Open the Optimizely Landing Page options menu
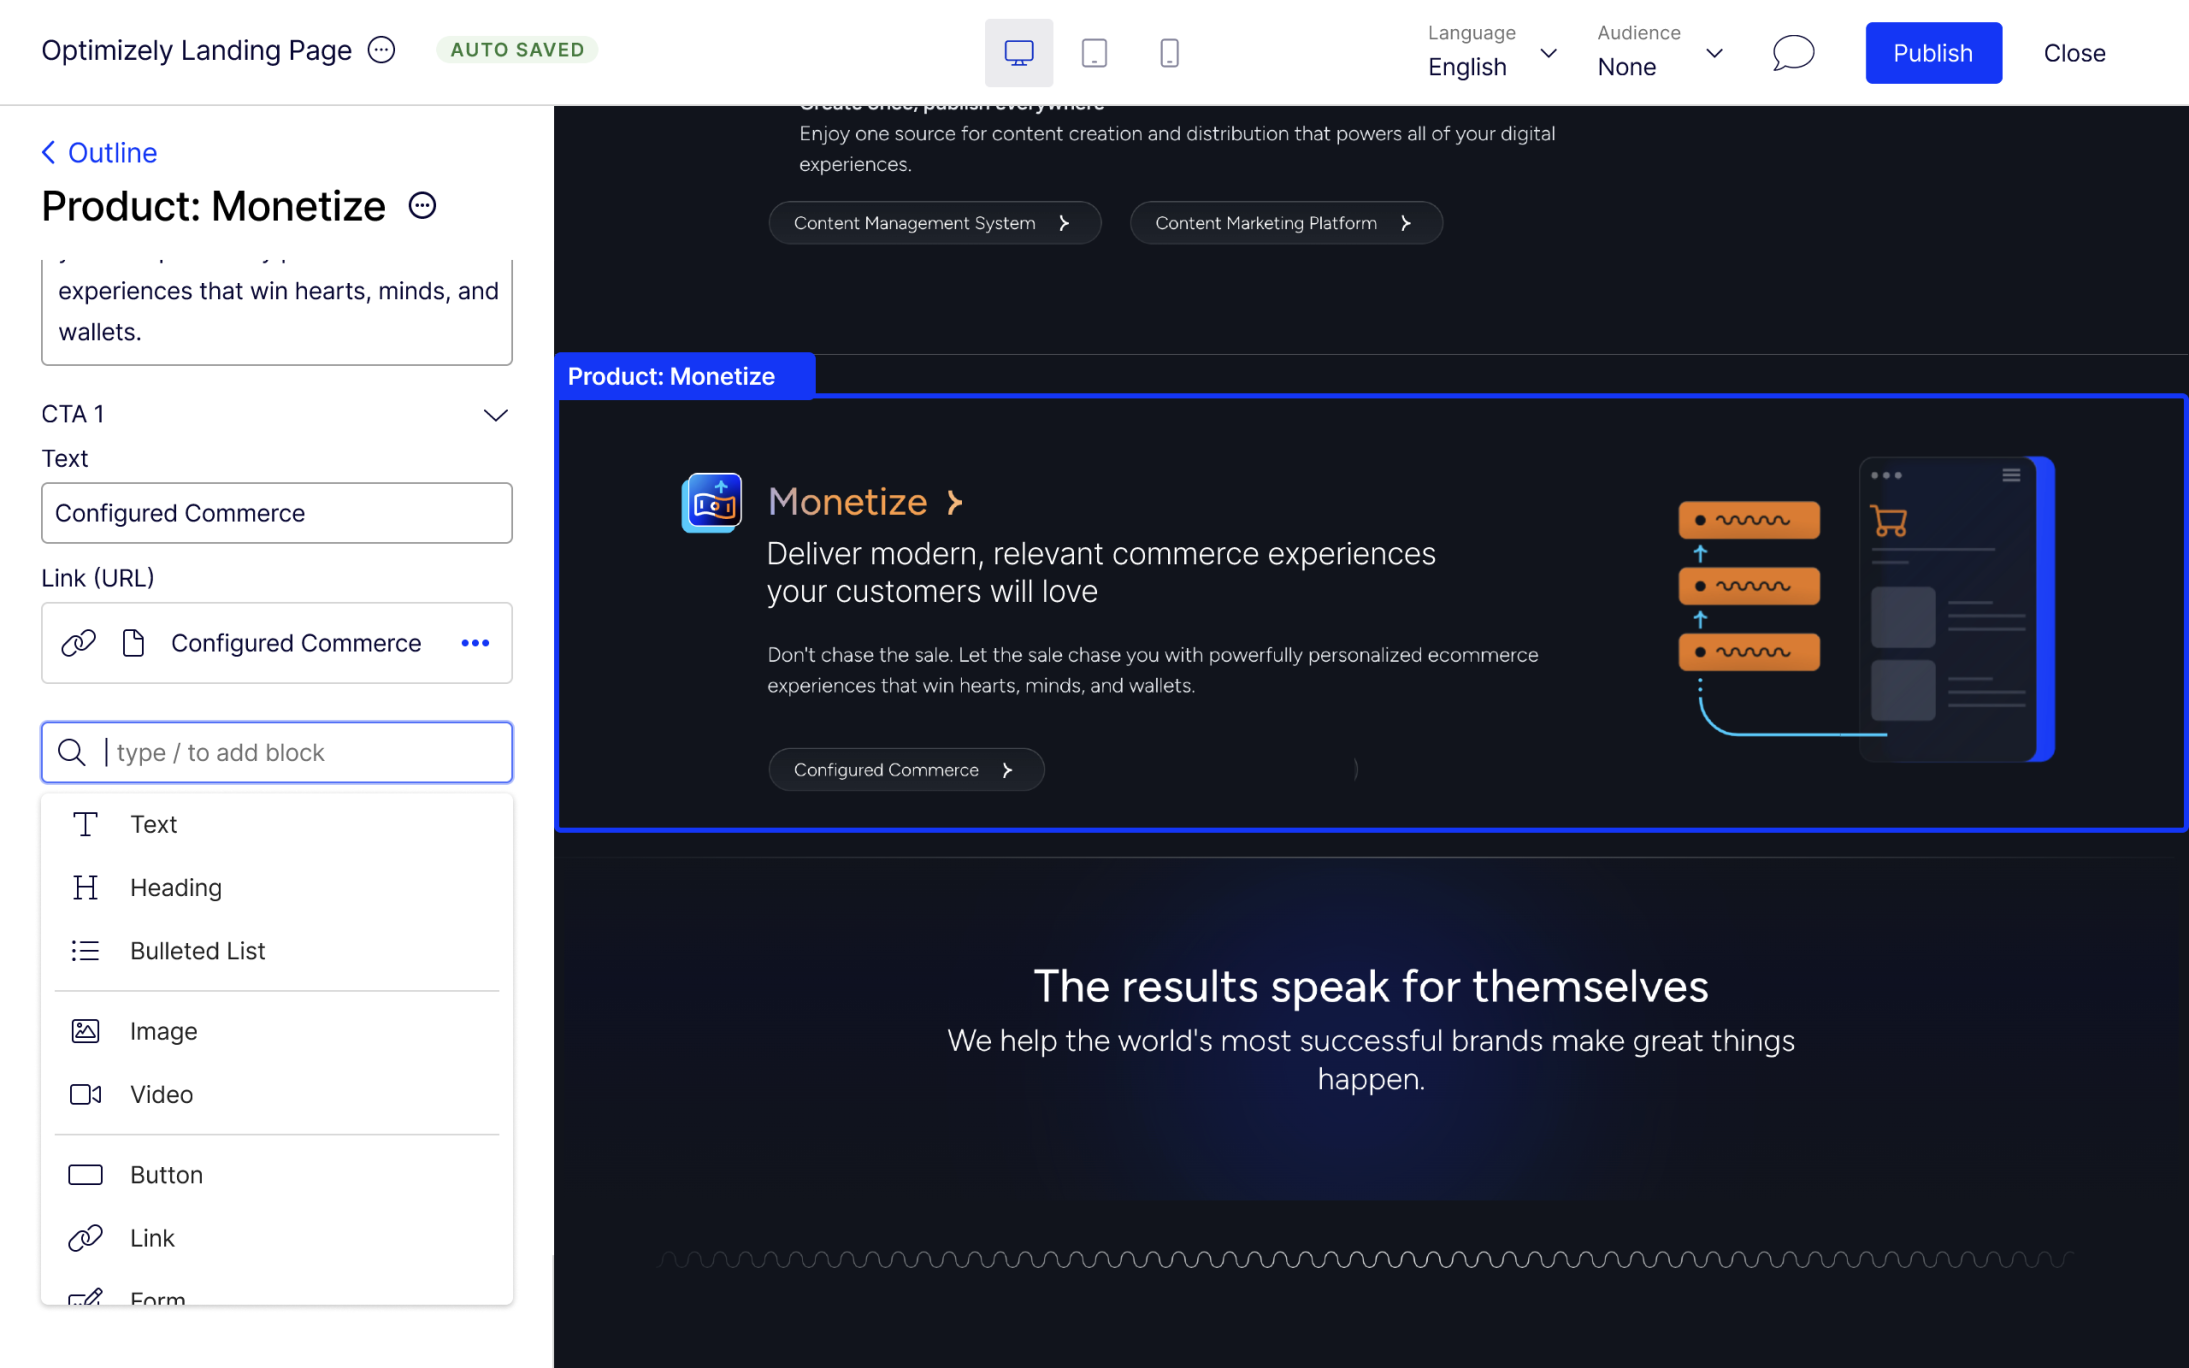 pyautogui.click(x=381, y=49)
